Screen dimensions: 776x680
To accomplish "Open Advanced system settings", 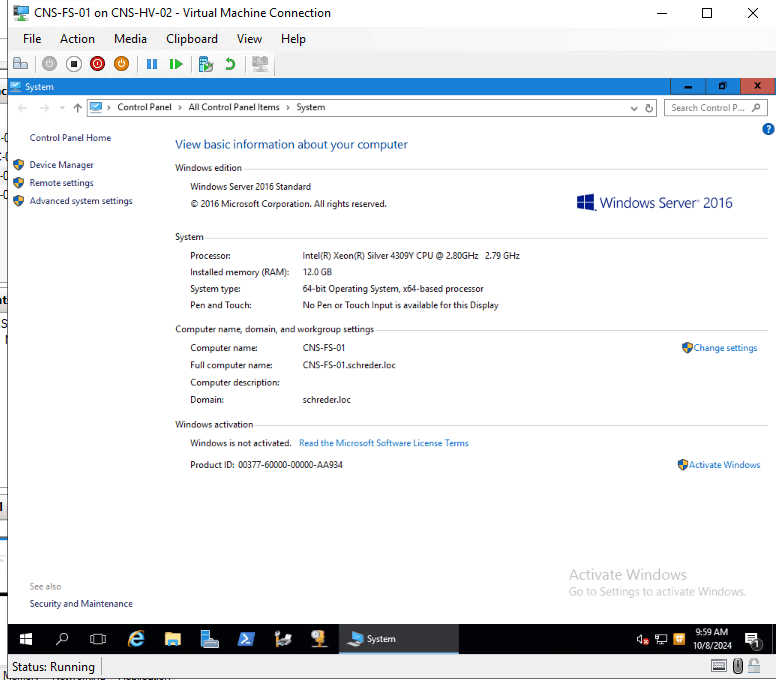I will 81,201.
